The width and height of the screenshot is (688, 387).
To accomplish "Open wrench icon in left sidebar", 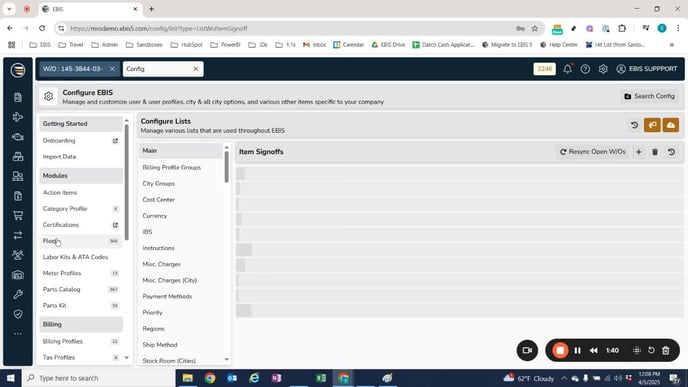I will pos(18,294).
